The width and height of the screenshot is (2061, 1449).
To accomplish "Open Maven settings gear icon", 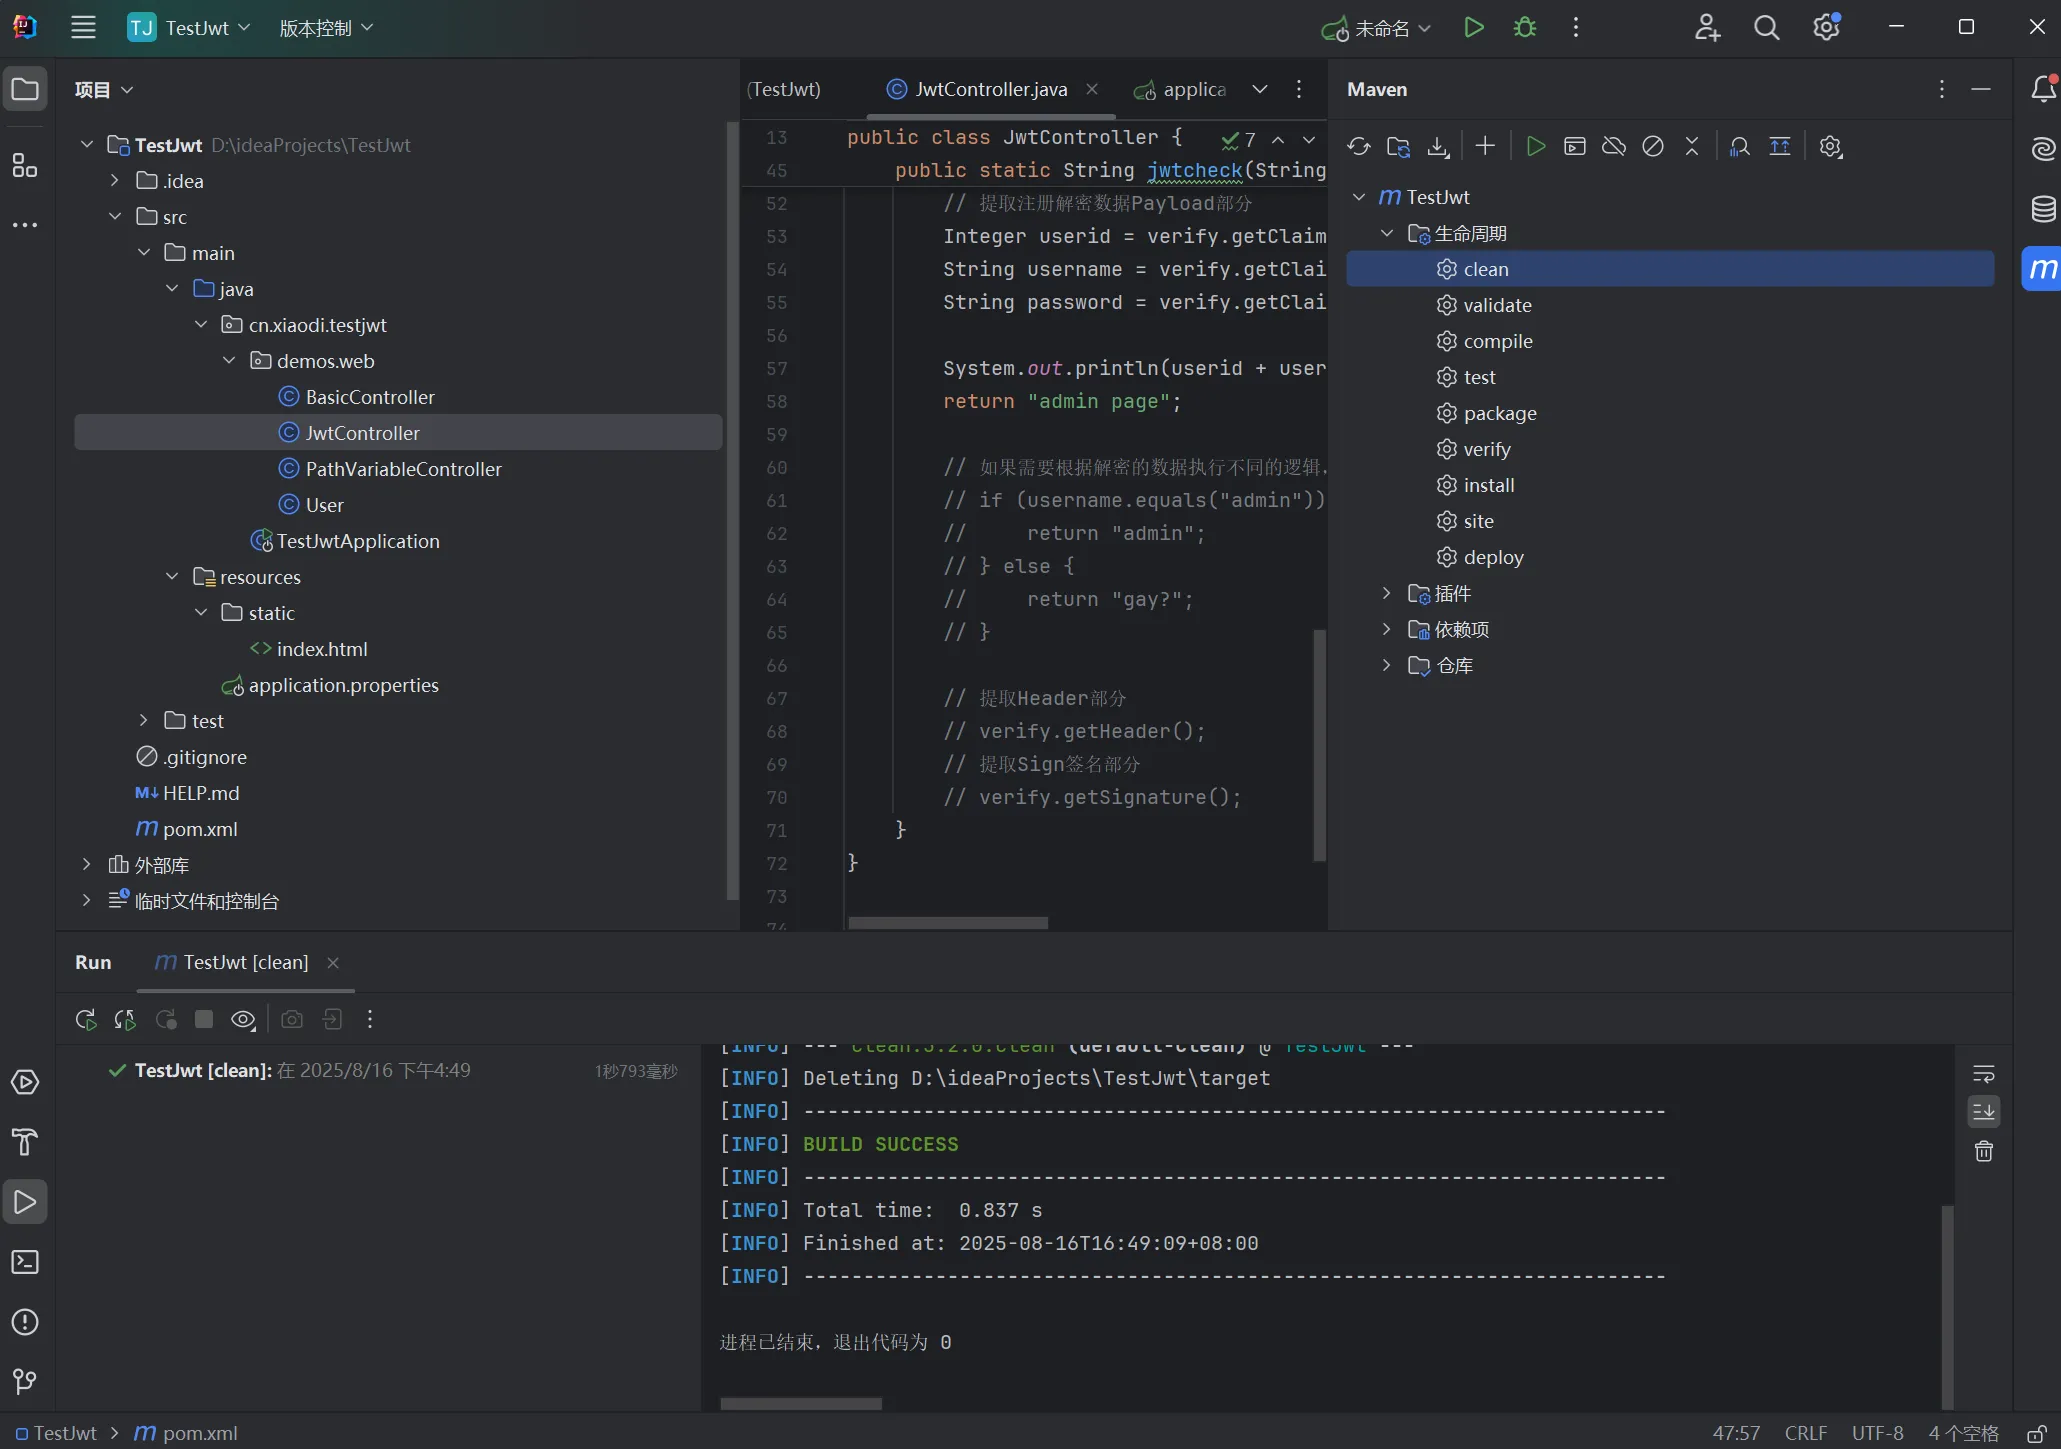I will (x=1830, y=147).
